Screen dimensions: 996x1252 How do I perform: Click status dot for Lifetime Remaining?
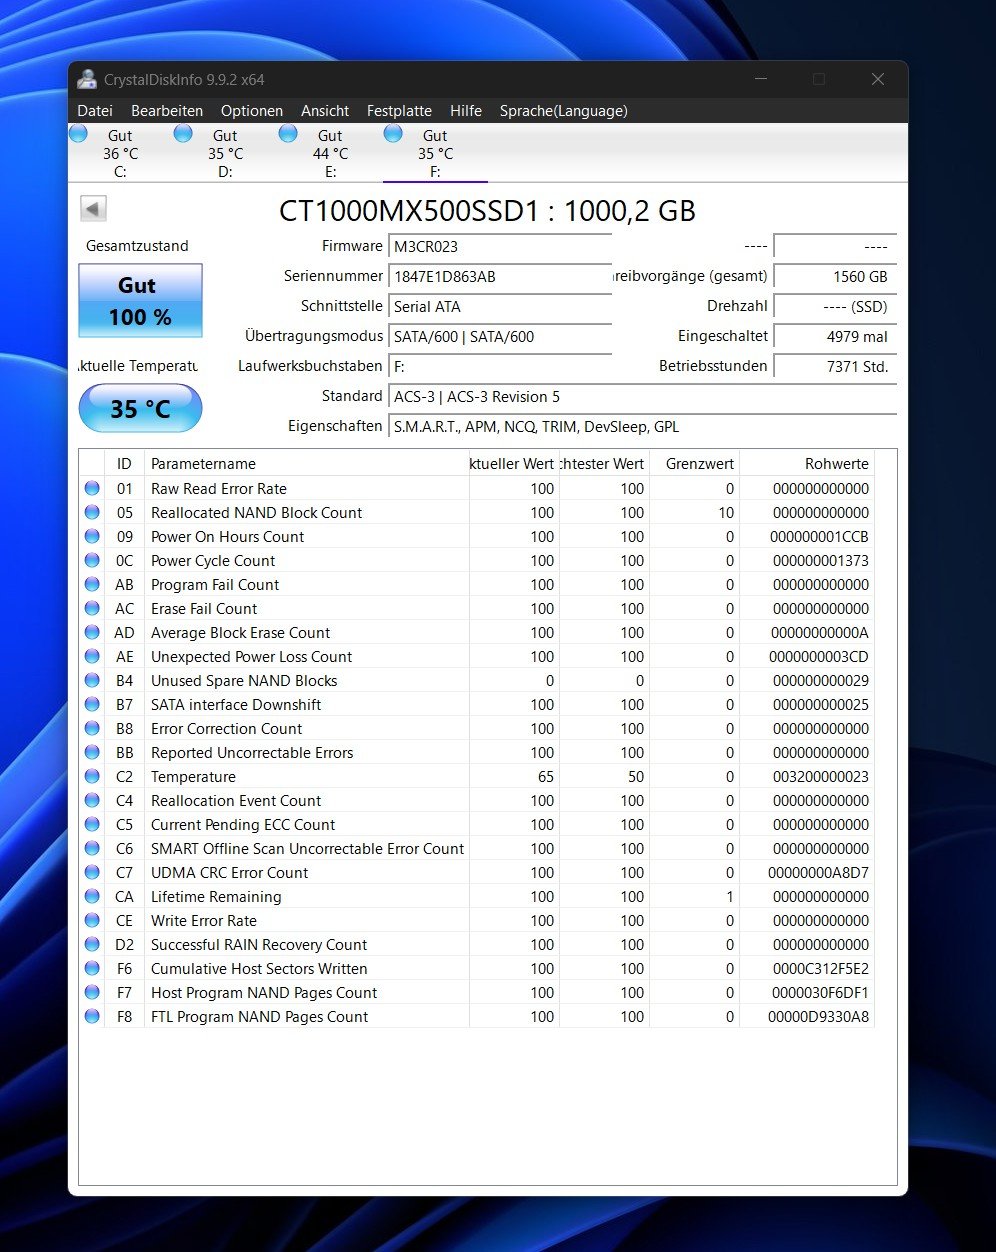point(93,896)
